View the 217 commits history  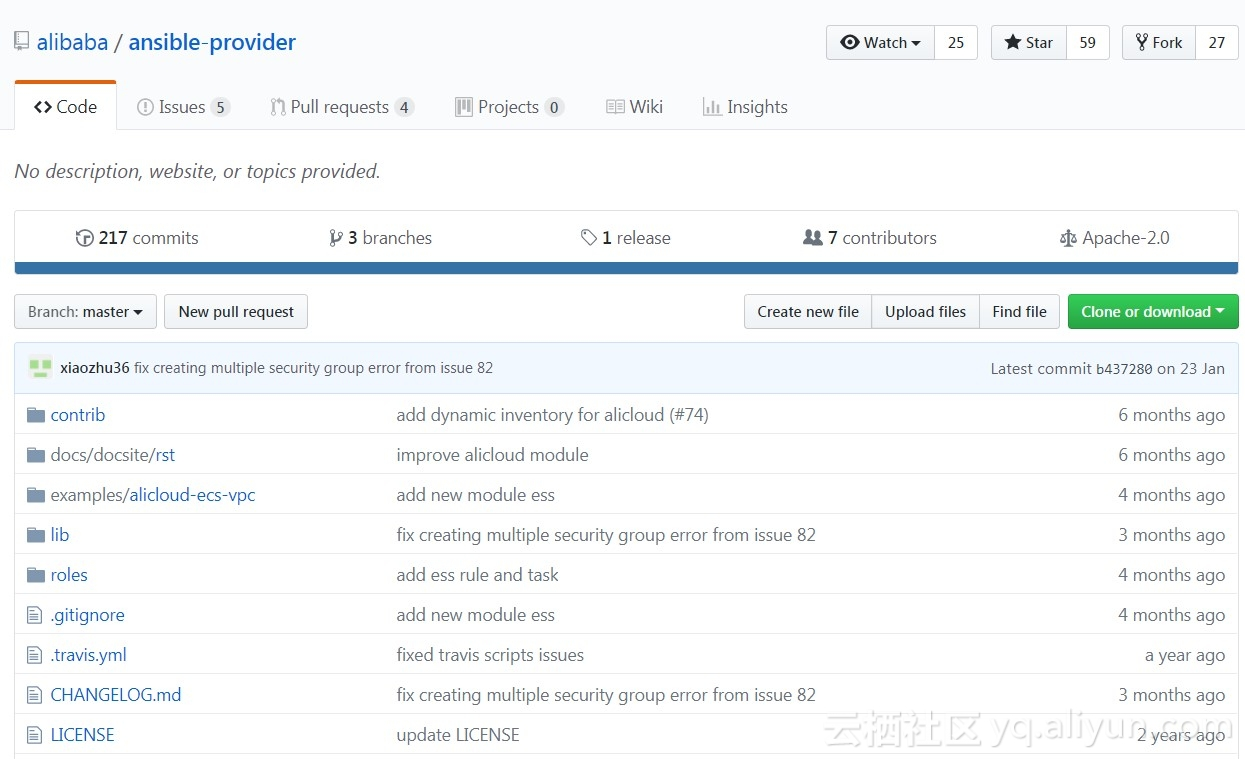point(137,238)
